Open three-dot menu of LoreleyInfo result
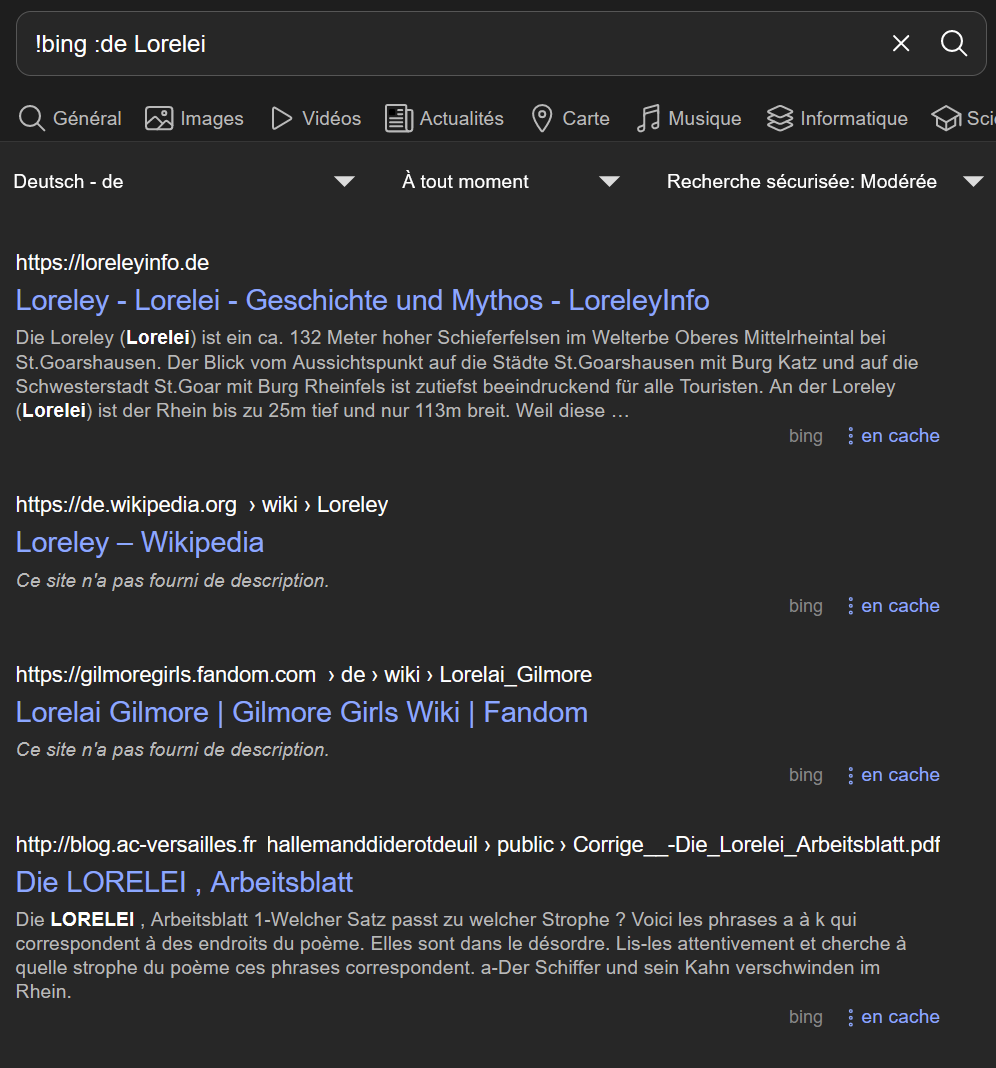Viewport: 996px width, 1068px height. click(x=850, y=436)
